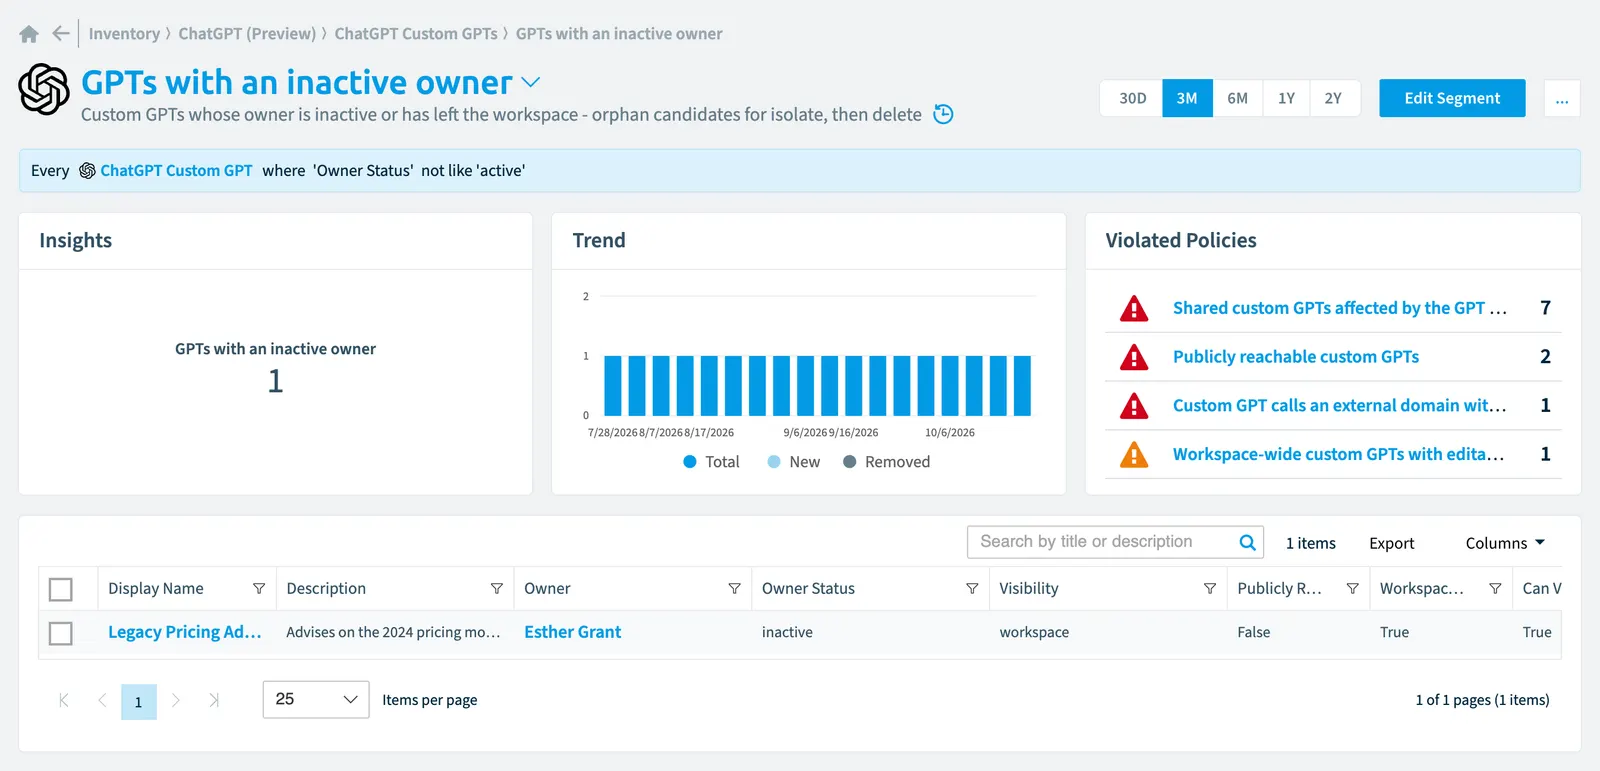The image size is (1600, 771).
Task: Click the history clock icon beside description
Action: [943, 114]
